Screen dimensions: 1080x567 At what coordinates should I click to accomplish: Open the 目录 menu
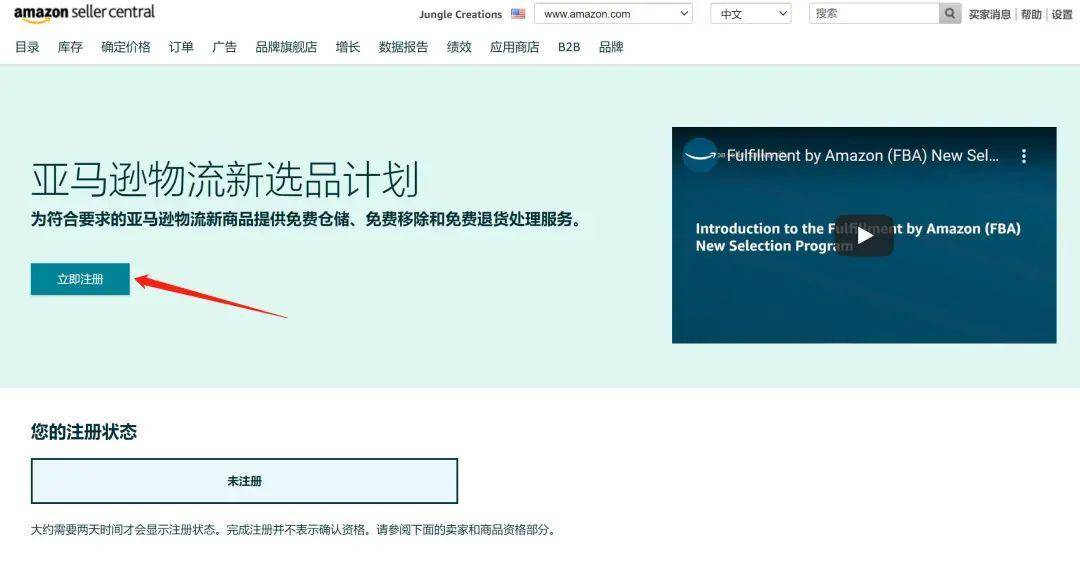click(28, 47)
